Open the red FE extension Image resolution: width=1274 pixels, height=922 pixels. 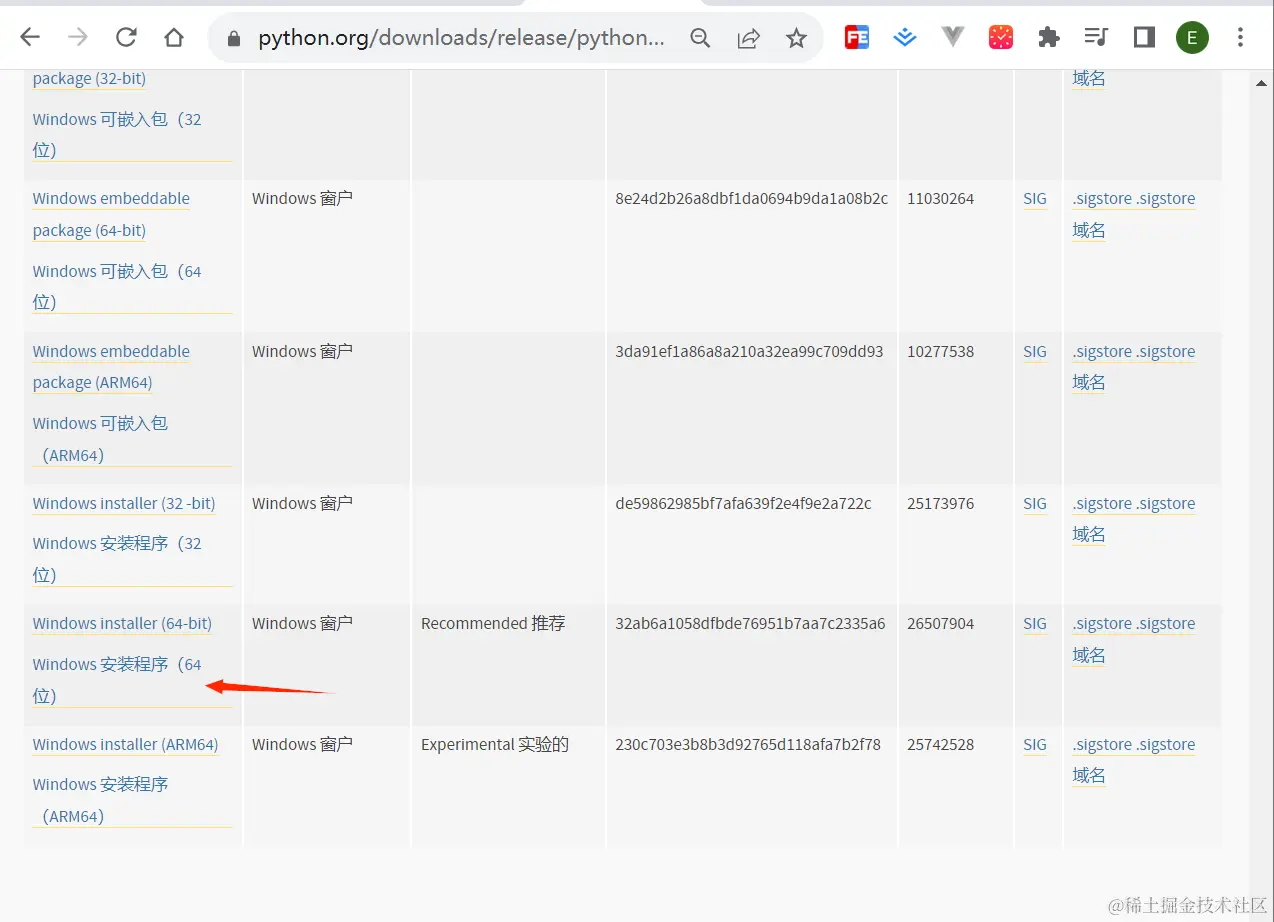tap(857, 38)
